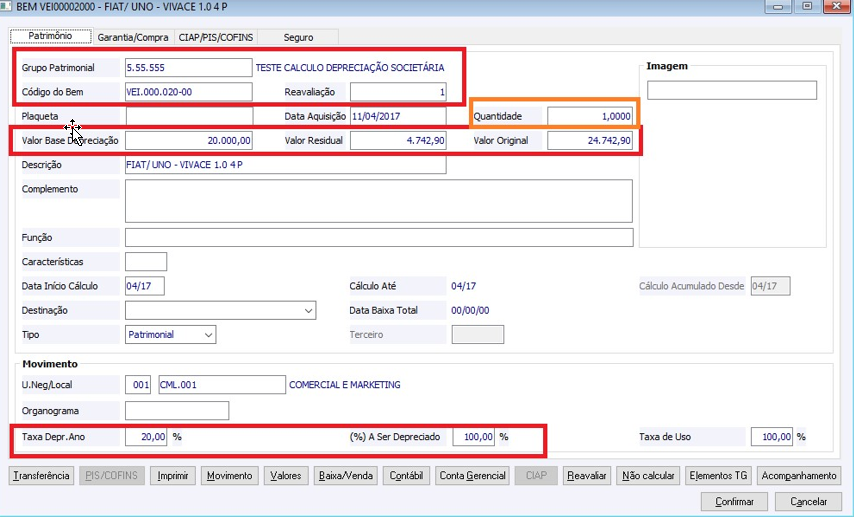Click the Imprimir button
The height and width of the screenshot is (517, 854).
tap(173, 476)
